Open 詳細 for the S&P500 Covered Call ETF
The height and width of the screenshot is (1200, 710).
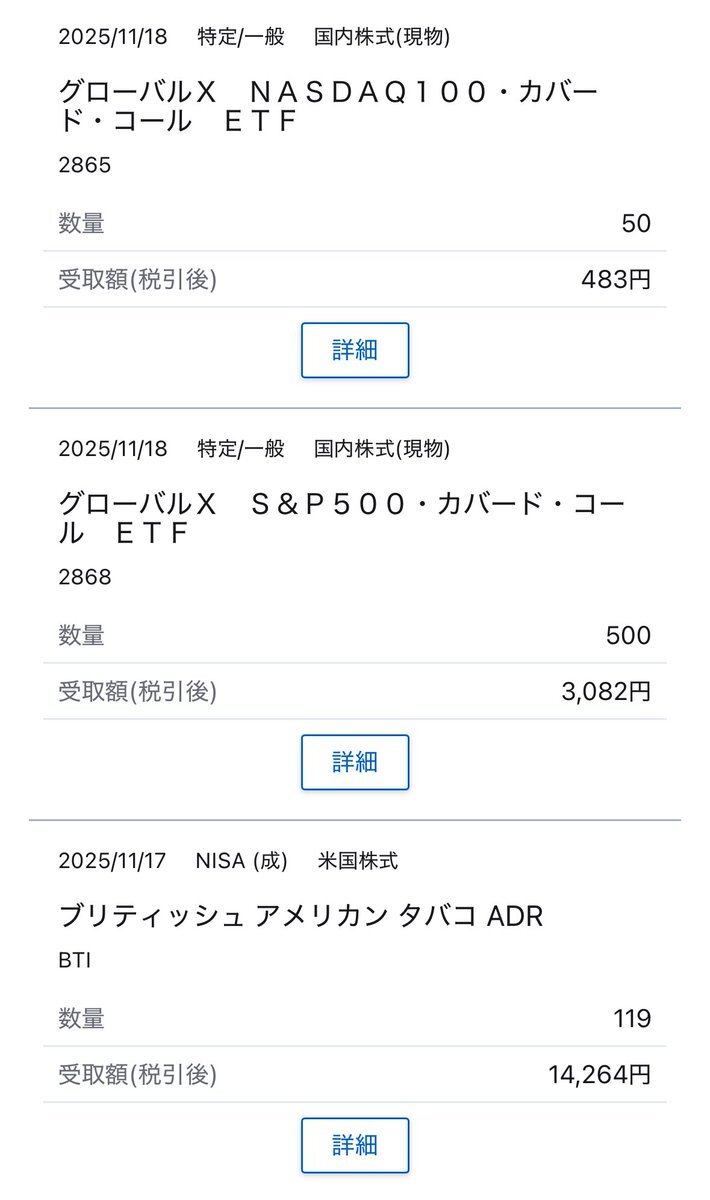(x=355, y=762)
